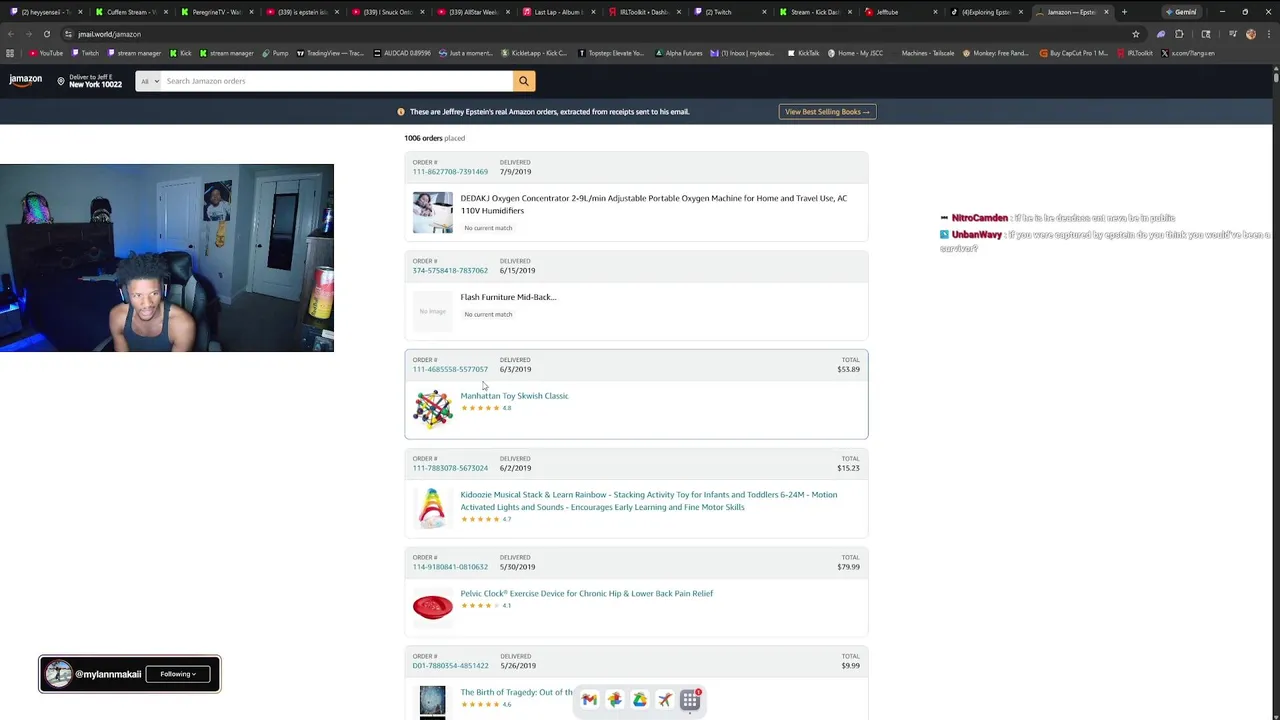1280x720 pixels.
Task: Open the Kick bookmark
Action: click(x=180, y=53)
